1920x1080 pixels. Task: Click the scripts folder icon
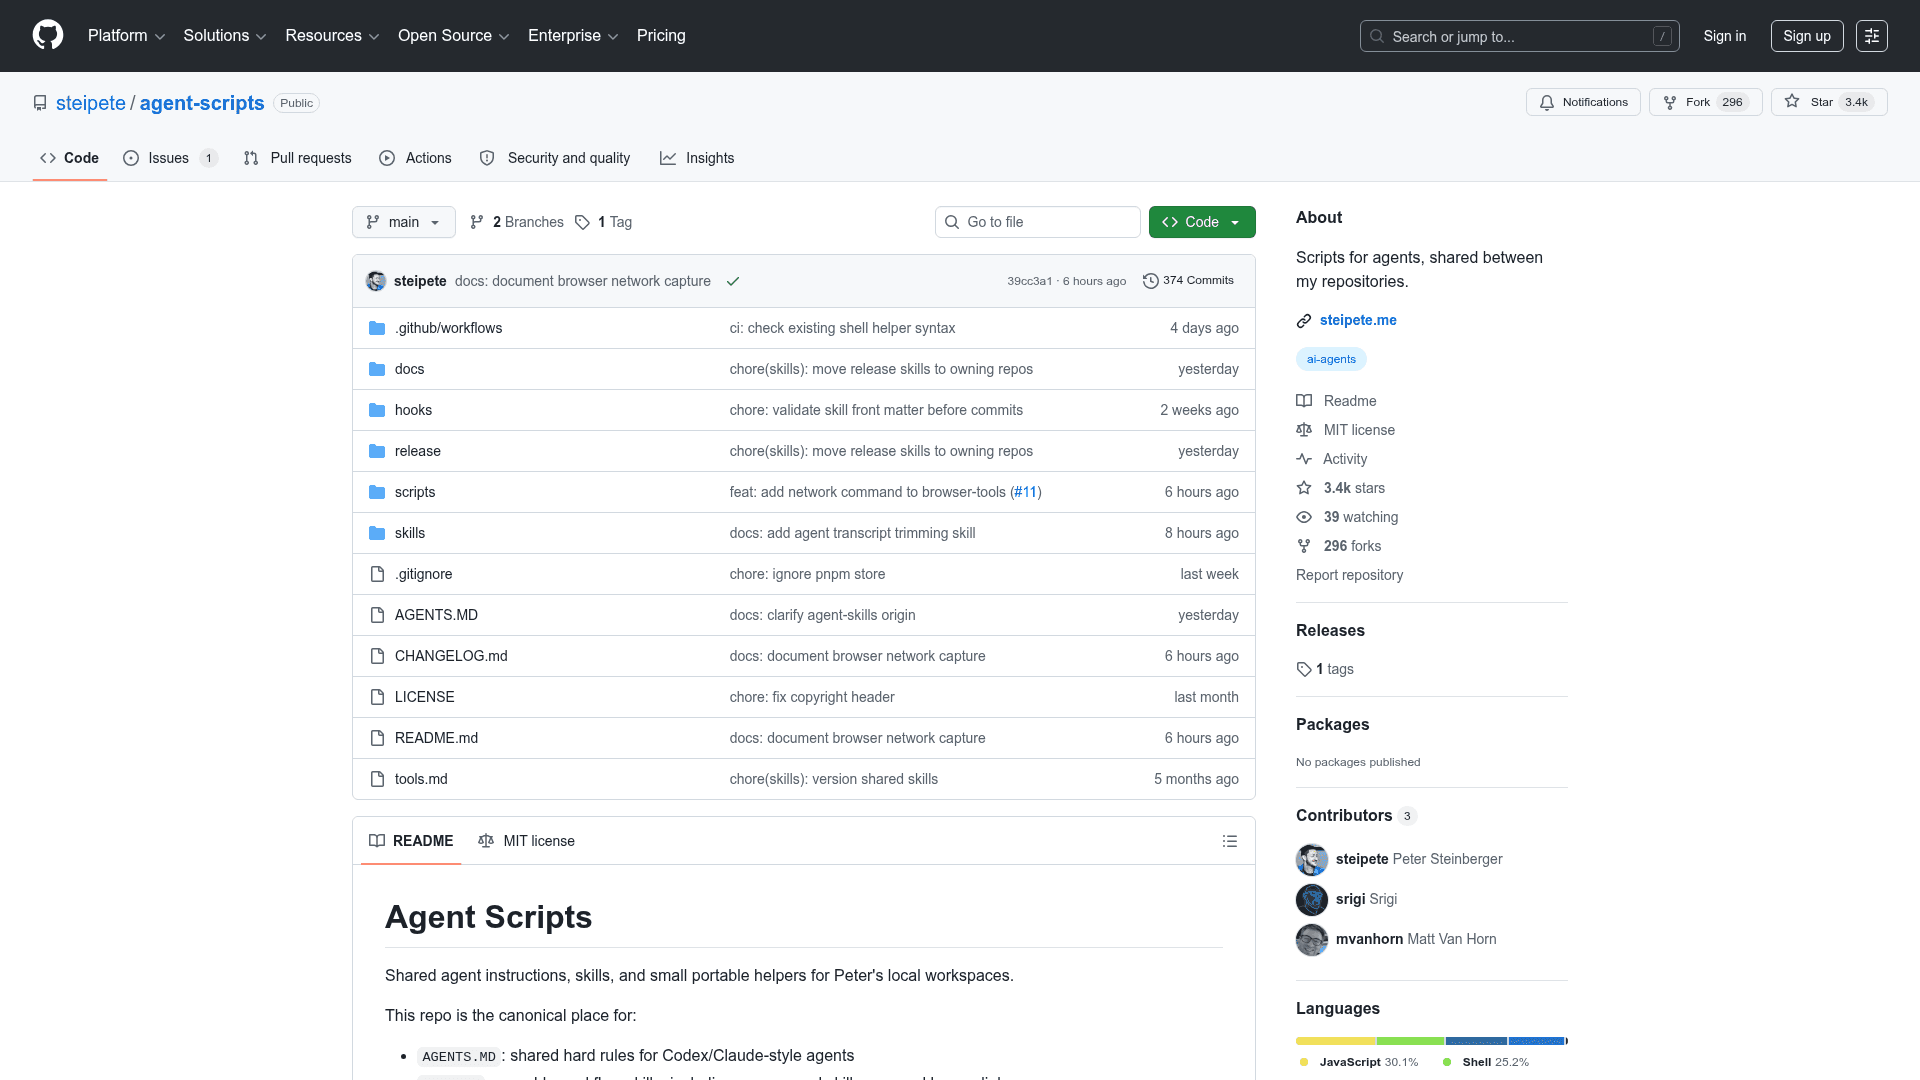pyautogui.click(x=377, y=492)
